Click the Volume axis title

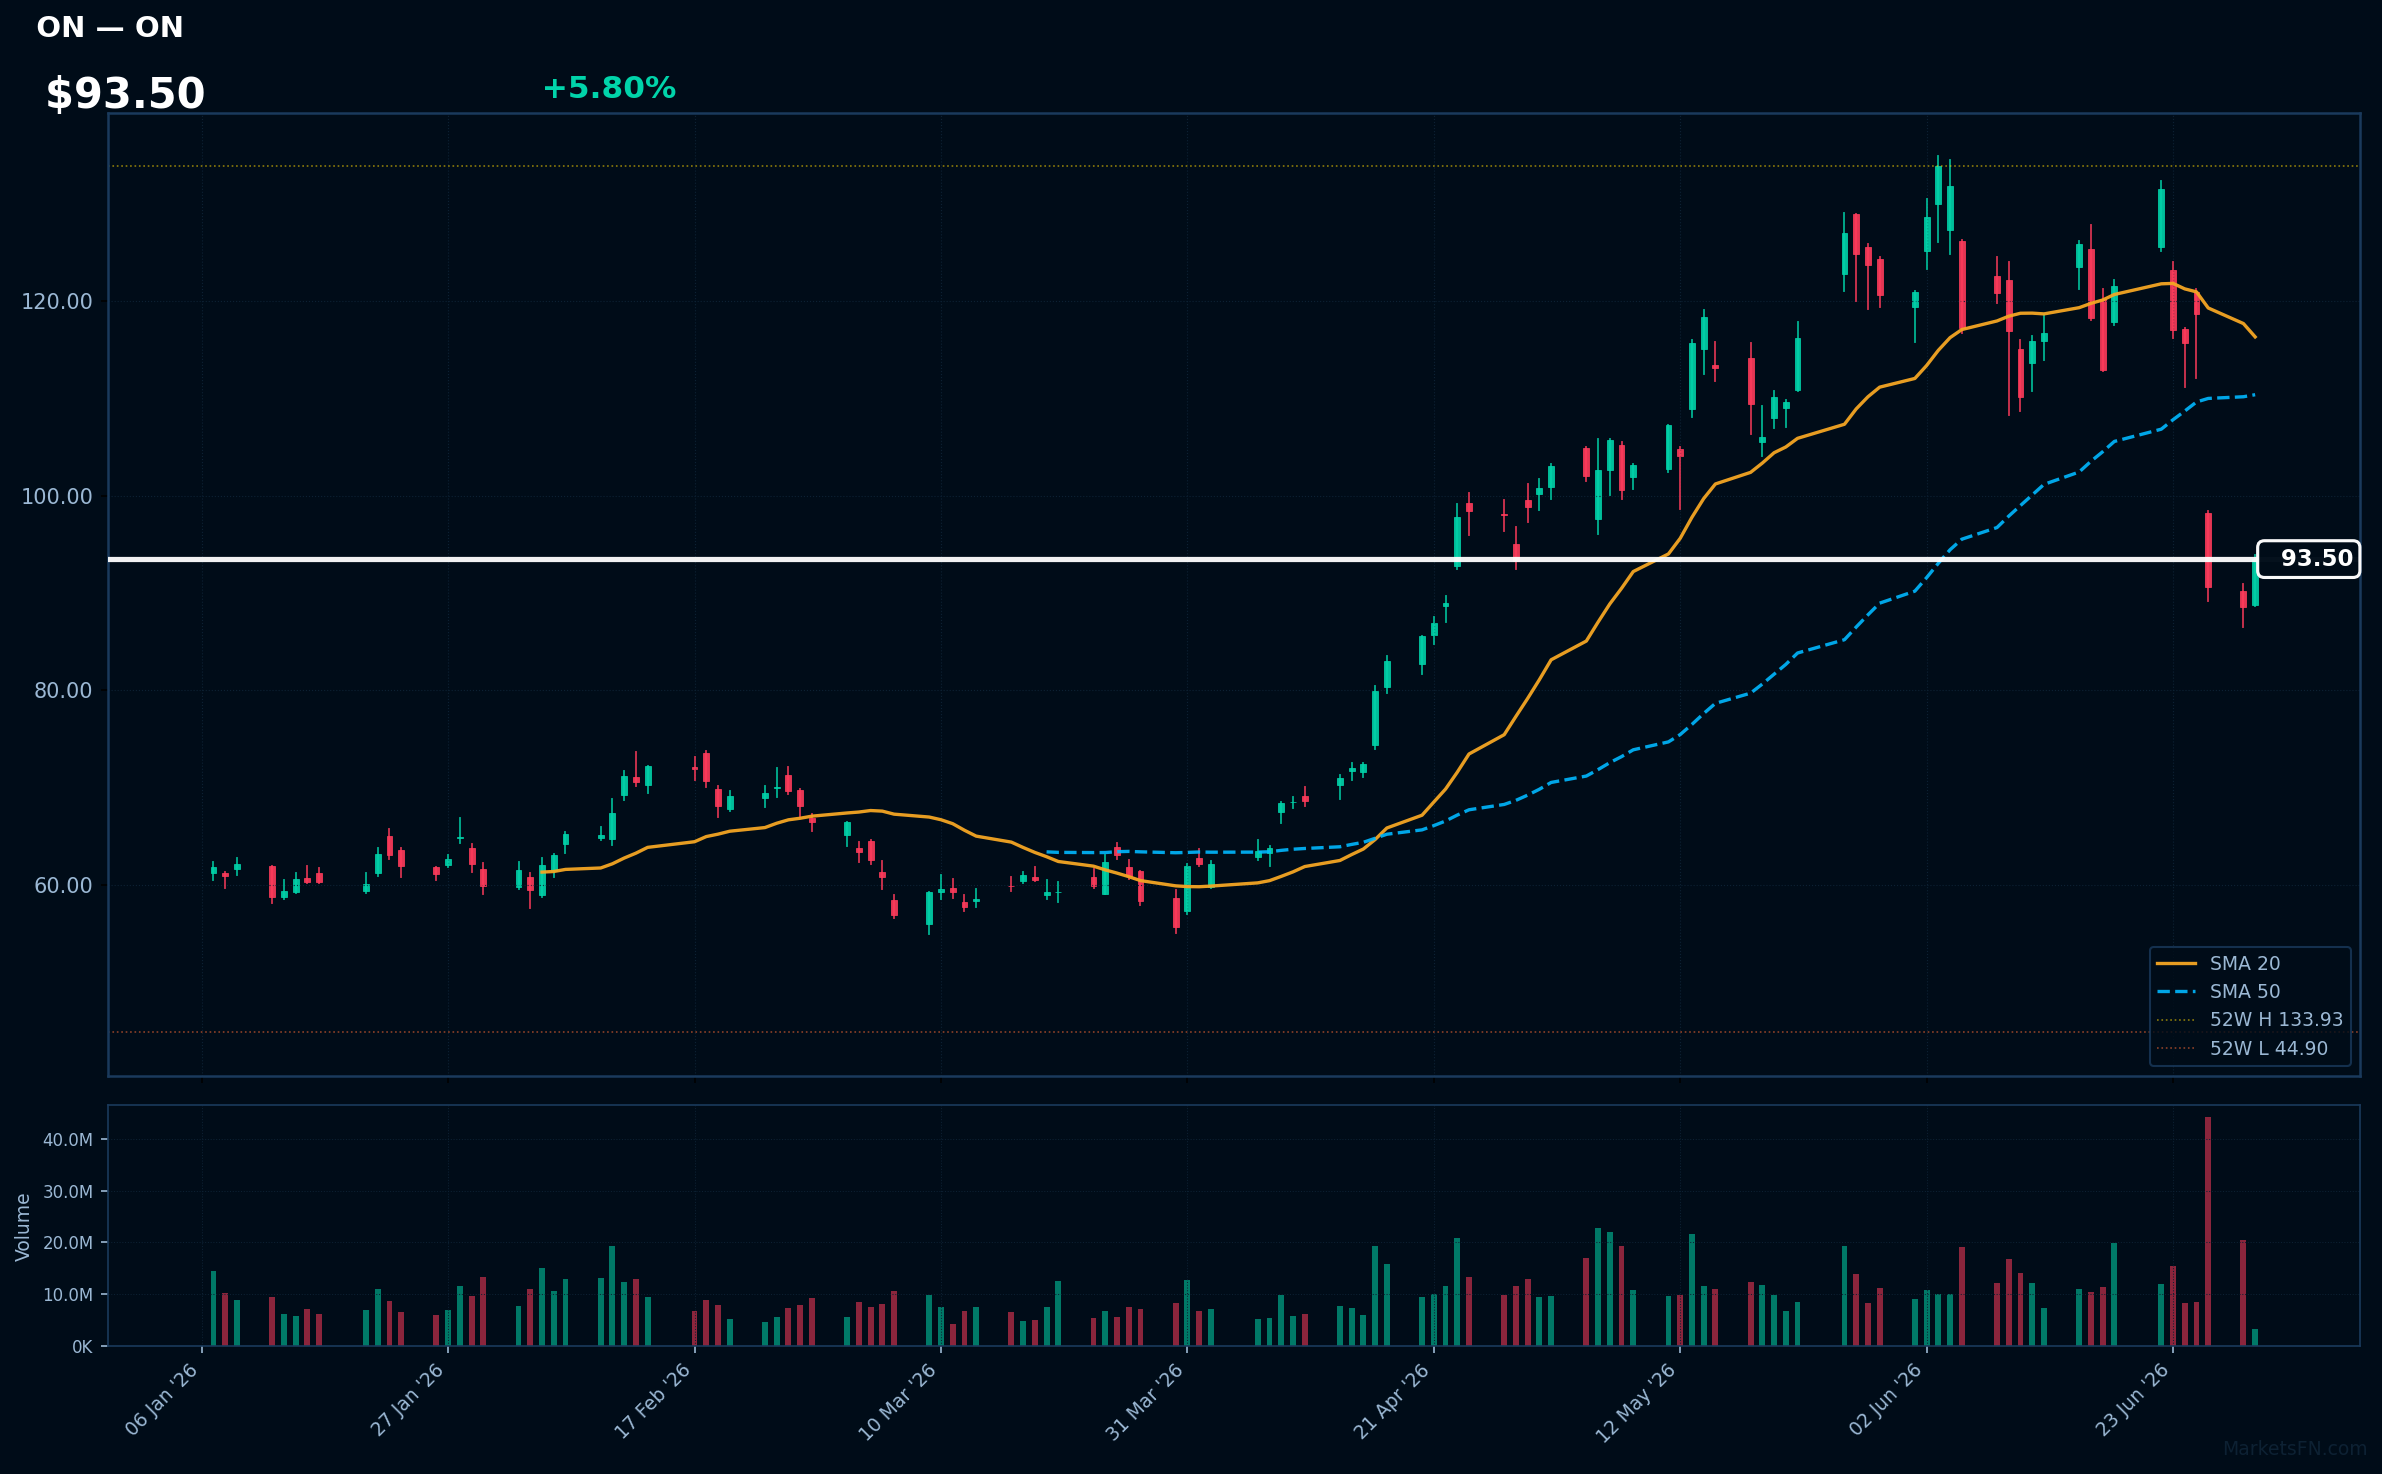[23, 1227]
